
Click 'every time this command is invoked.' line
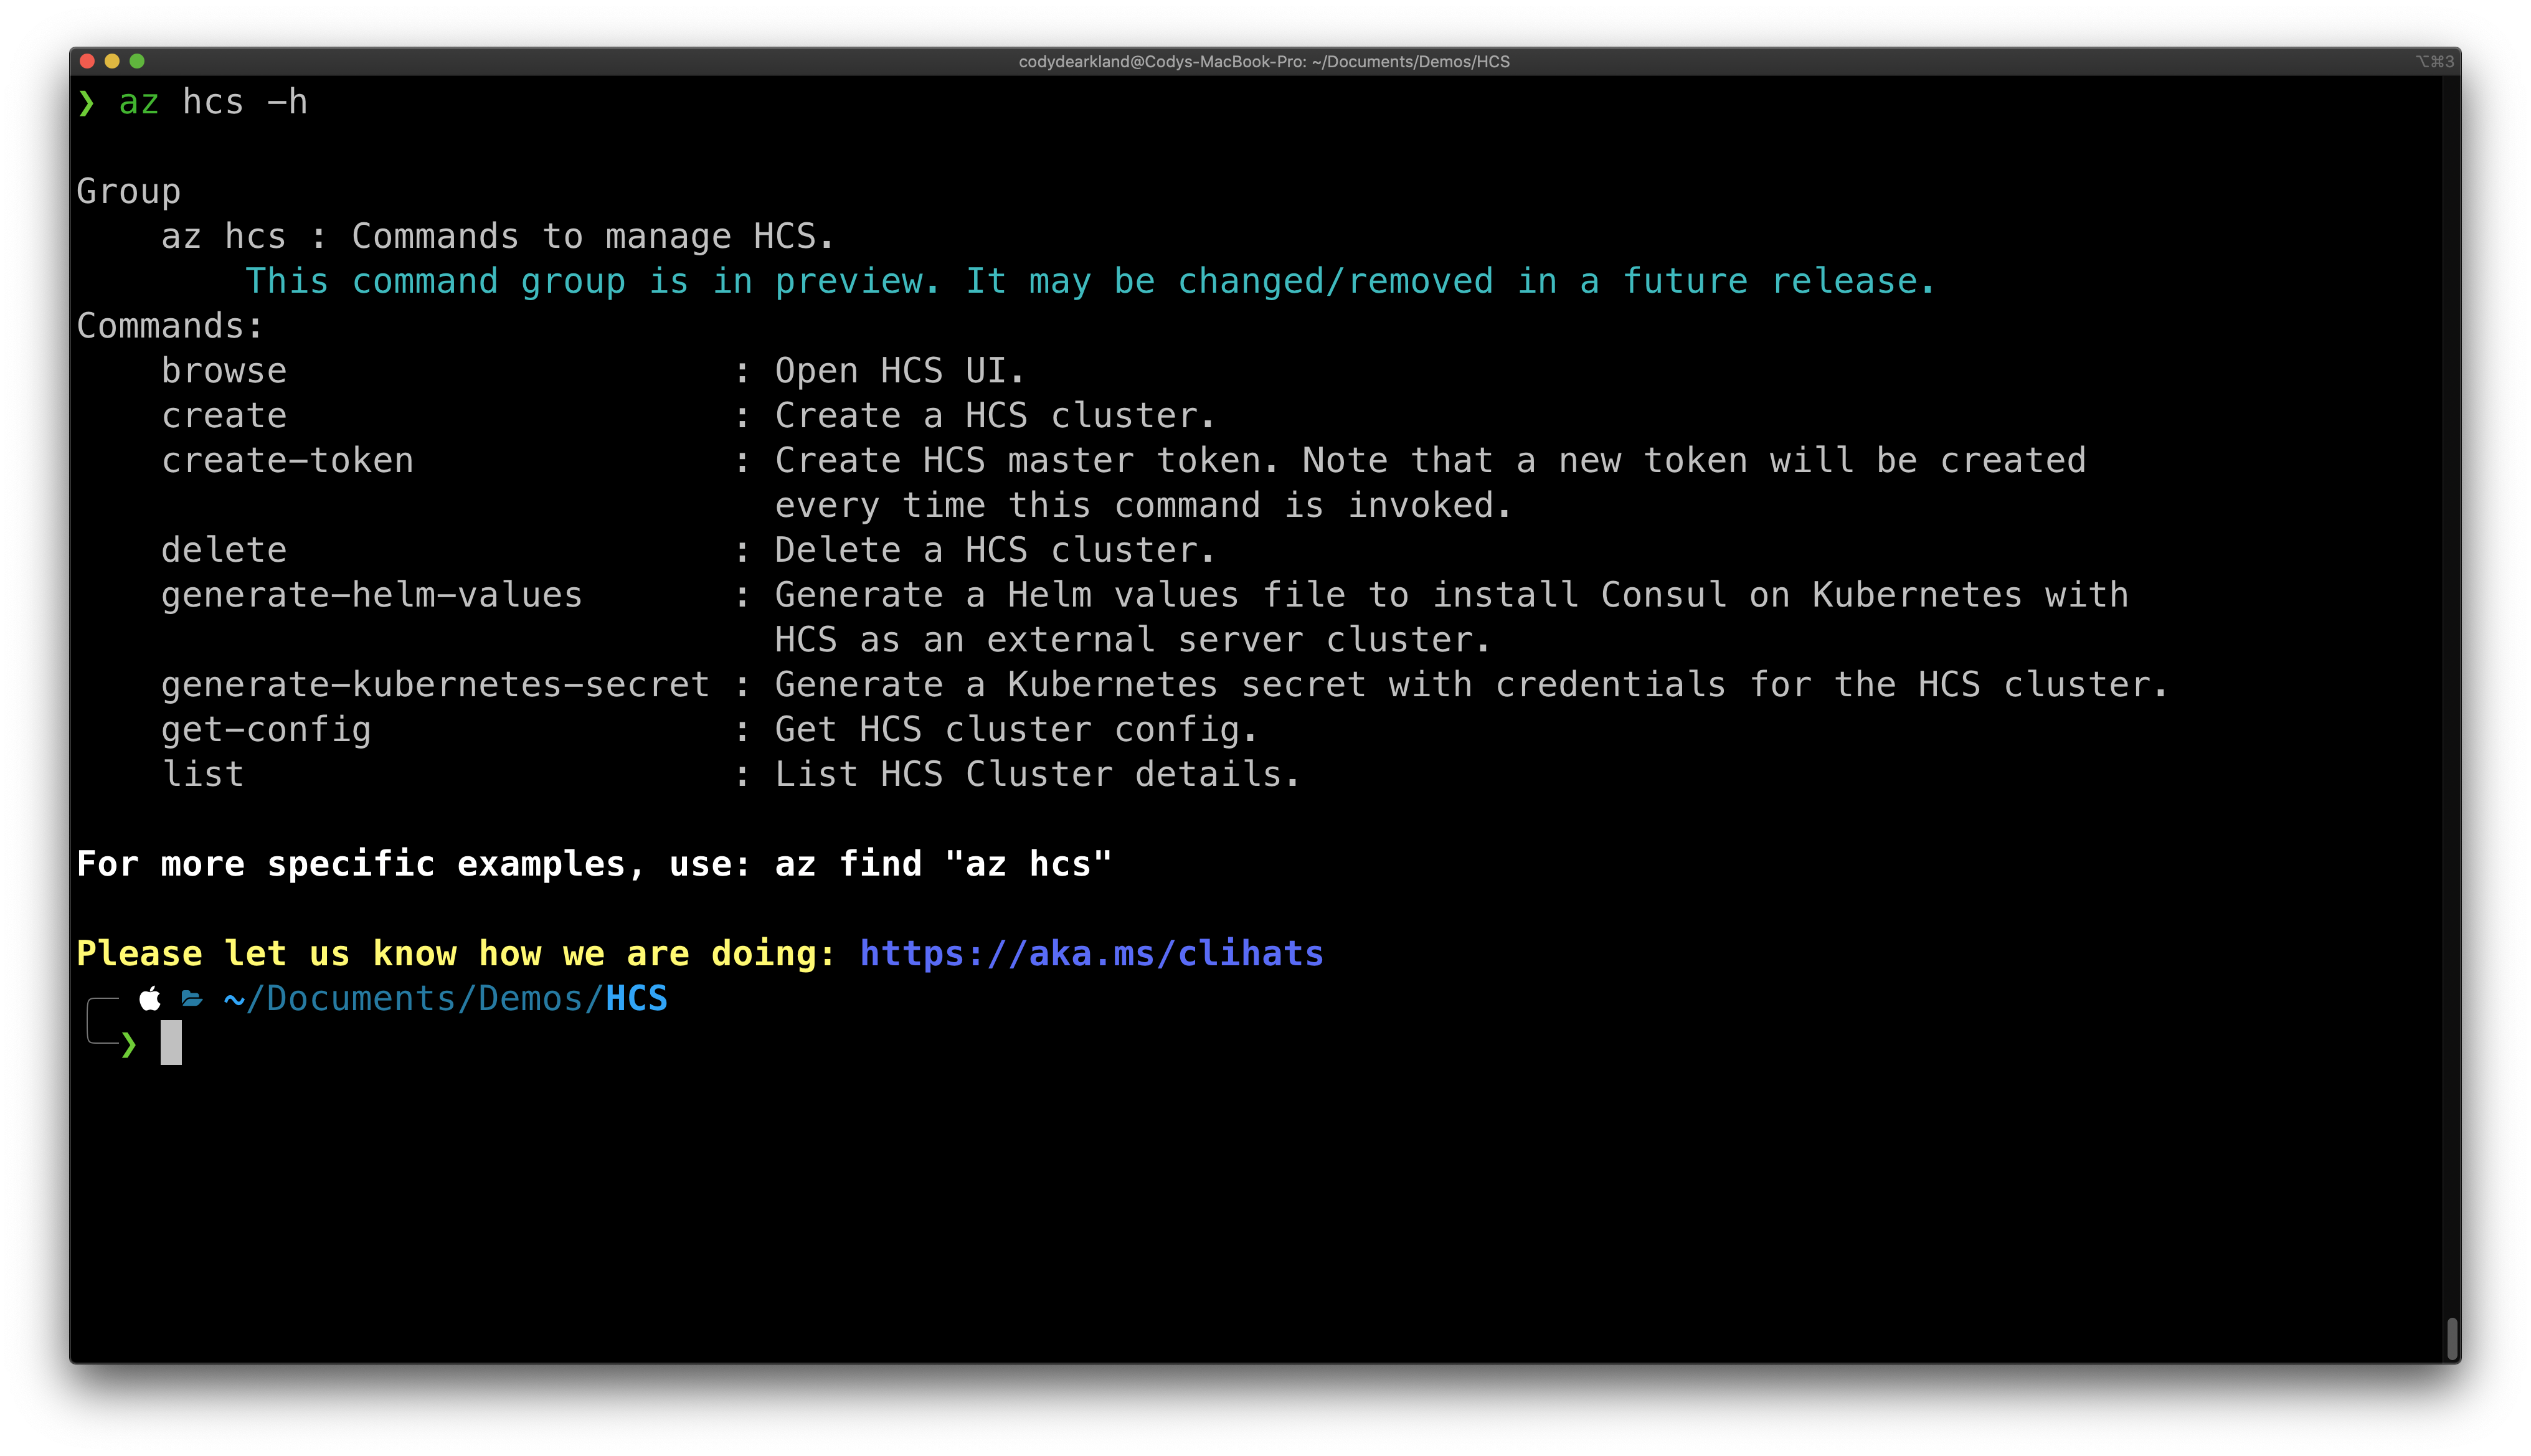pos(1143,506)
